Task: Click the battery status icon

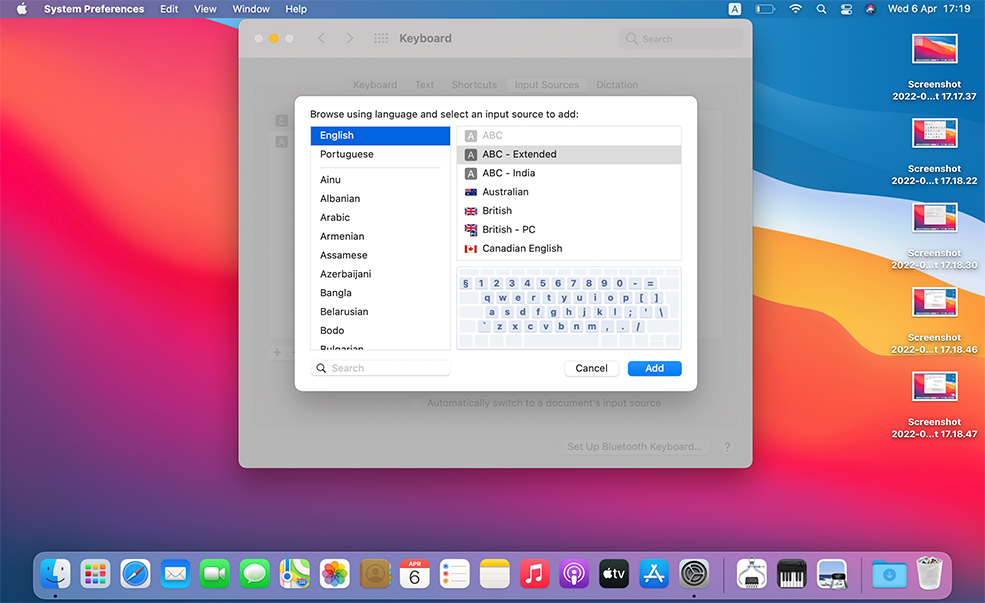Action: click(765, 9)
